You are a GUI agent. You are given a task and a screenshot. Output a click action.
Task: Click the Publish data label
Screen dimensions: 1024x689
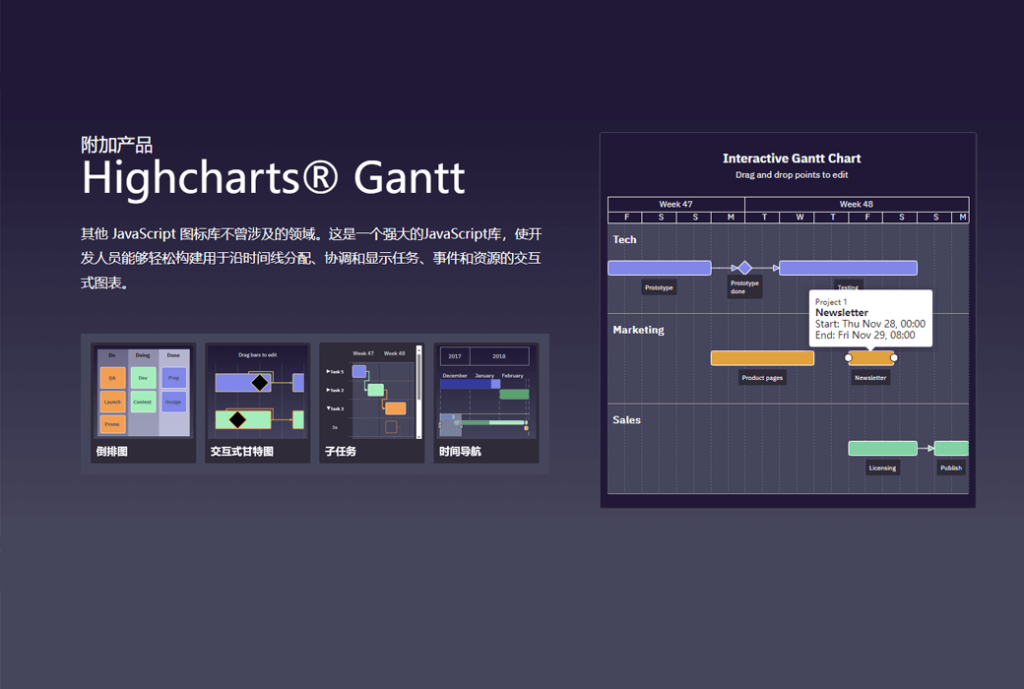coord(951,468)
